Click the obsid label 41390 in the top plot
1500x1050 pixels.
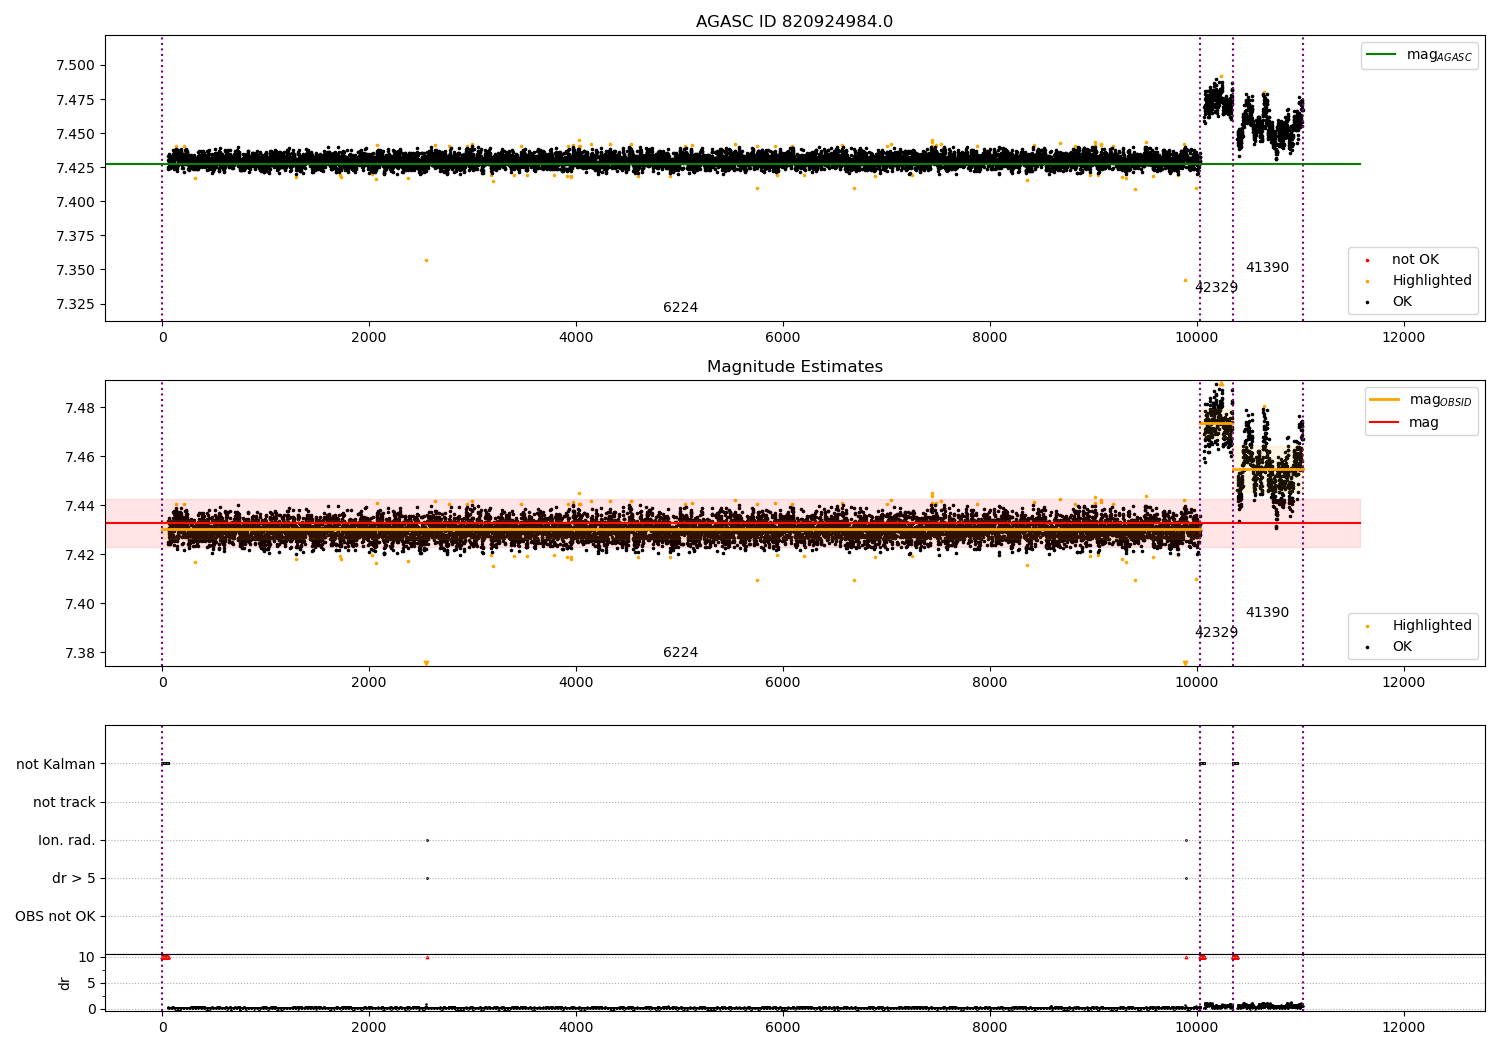click(x=1267, y=268)
